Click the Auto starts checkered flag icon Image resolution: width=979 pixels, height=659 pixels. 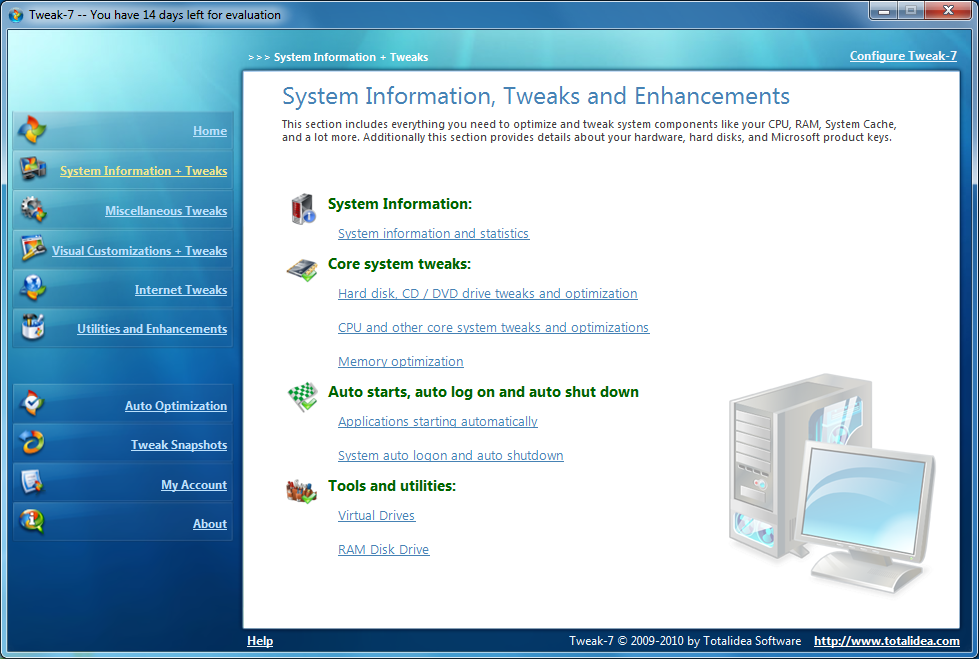302,397
